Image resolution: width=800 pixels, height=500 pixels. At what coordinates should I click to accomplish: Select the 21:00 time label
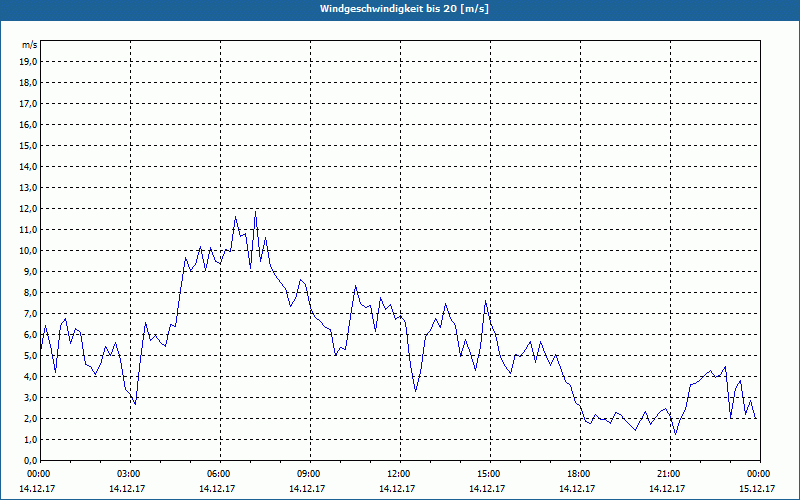tap(668, 474)
